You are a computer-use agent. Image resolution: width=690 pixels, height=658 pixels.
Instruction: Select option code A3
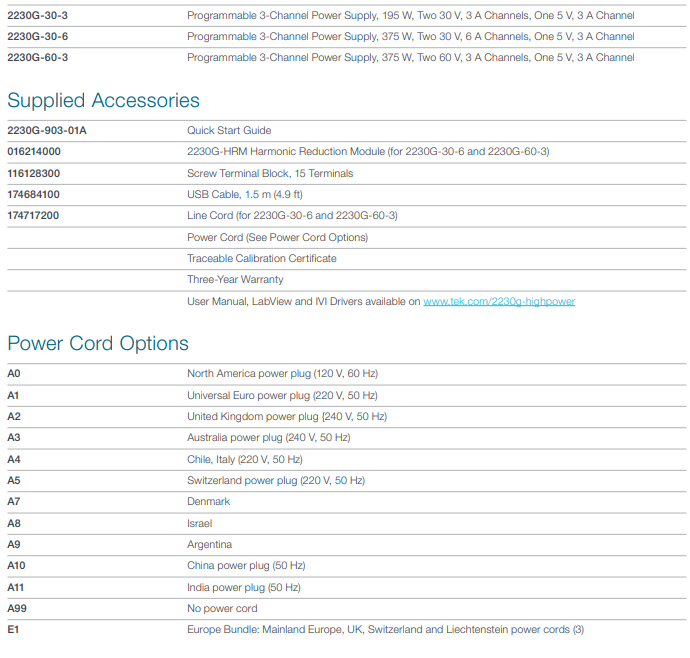(14, 438)
